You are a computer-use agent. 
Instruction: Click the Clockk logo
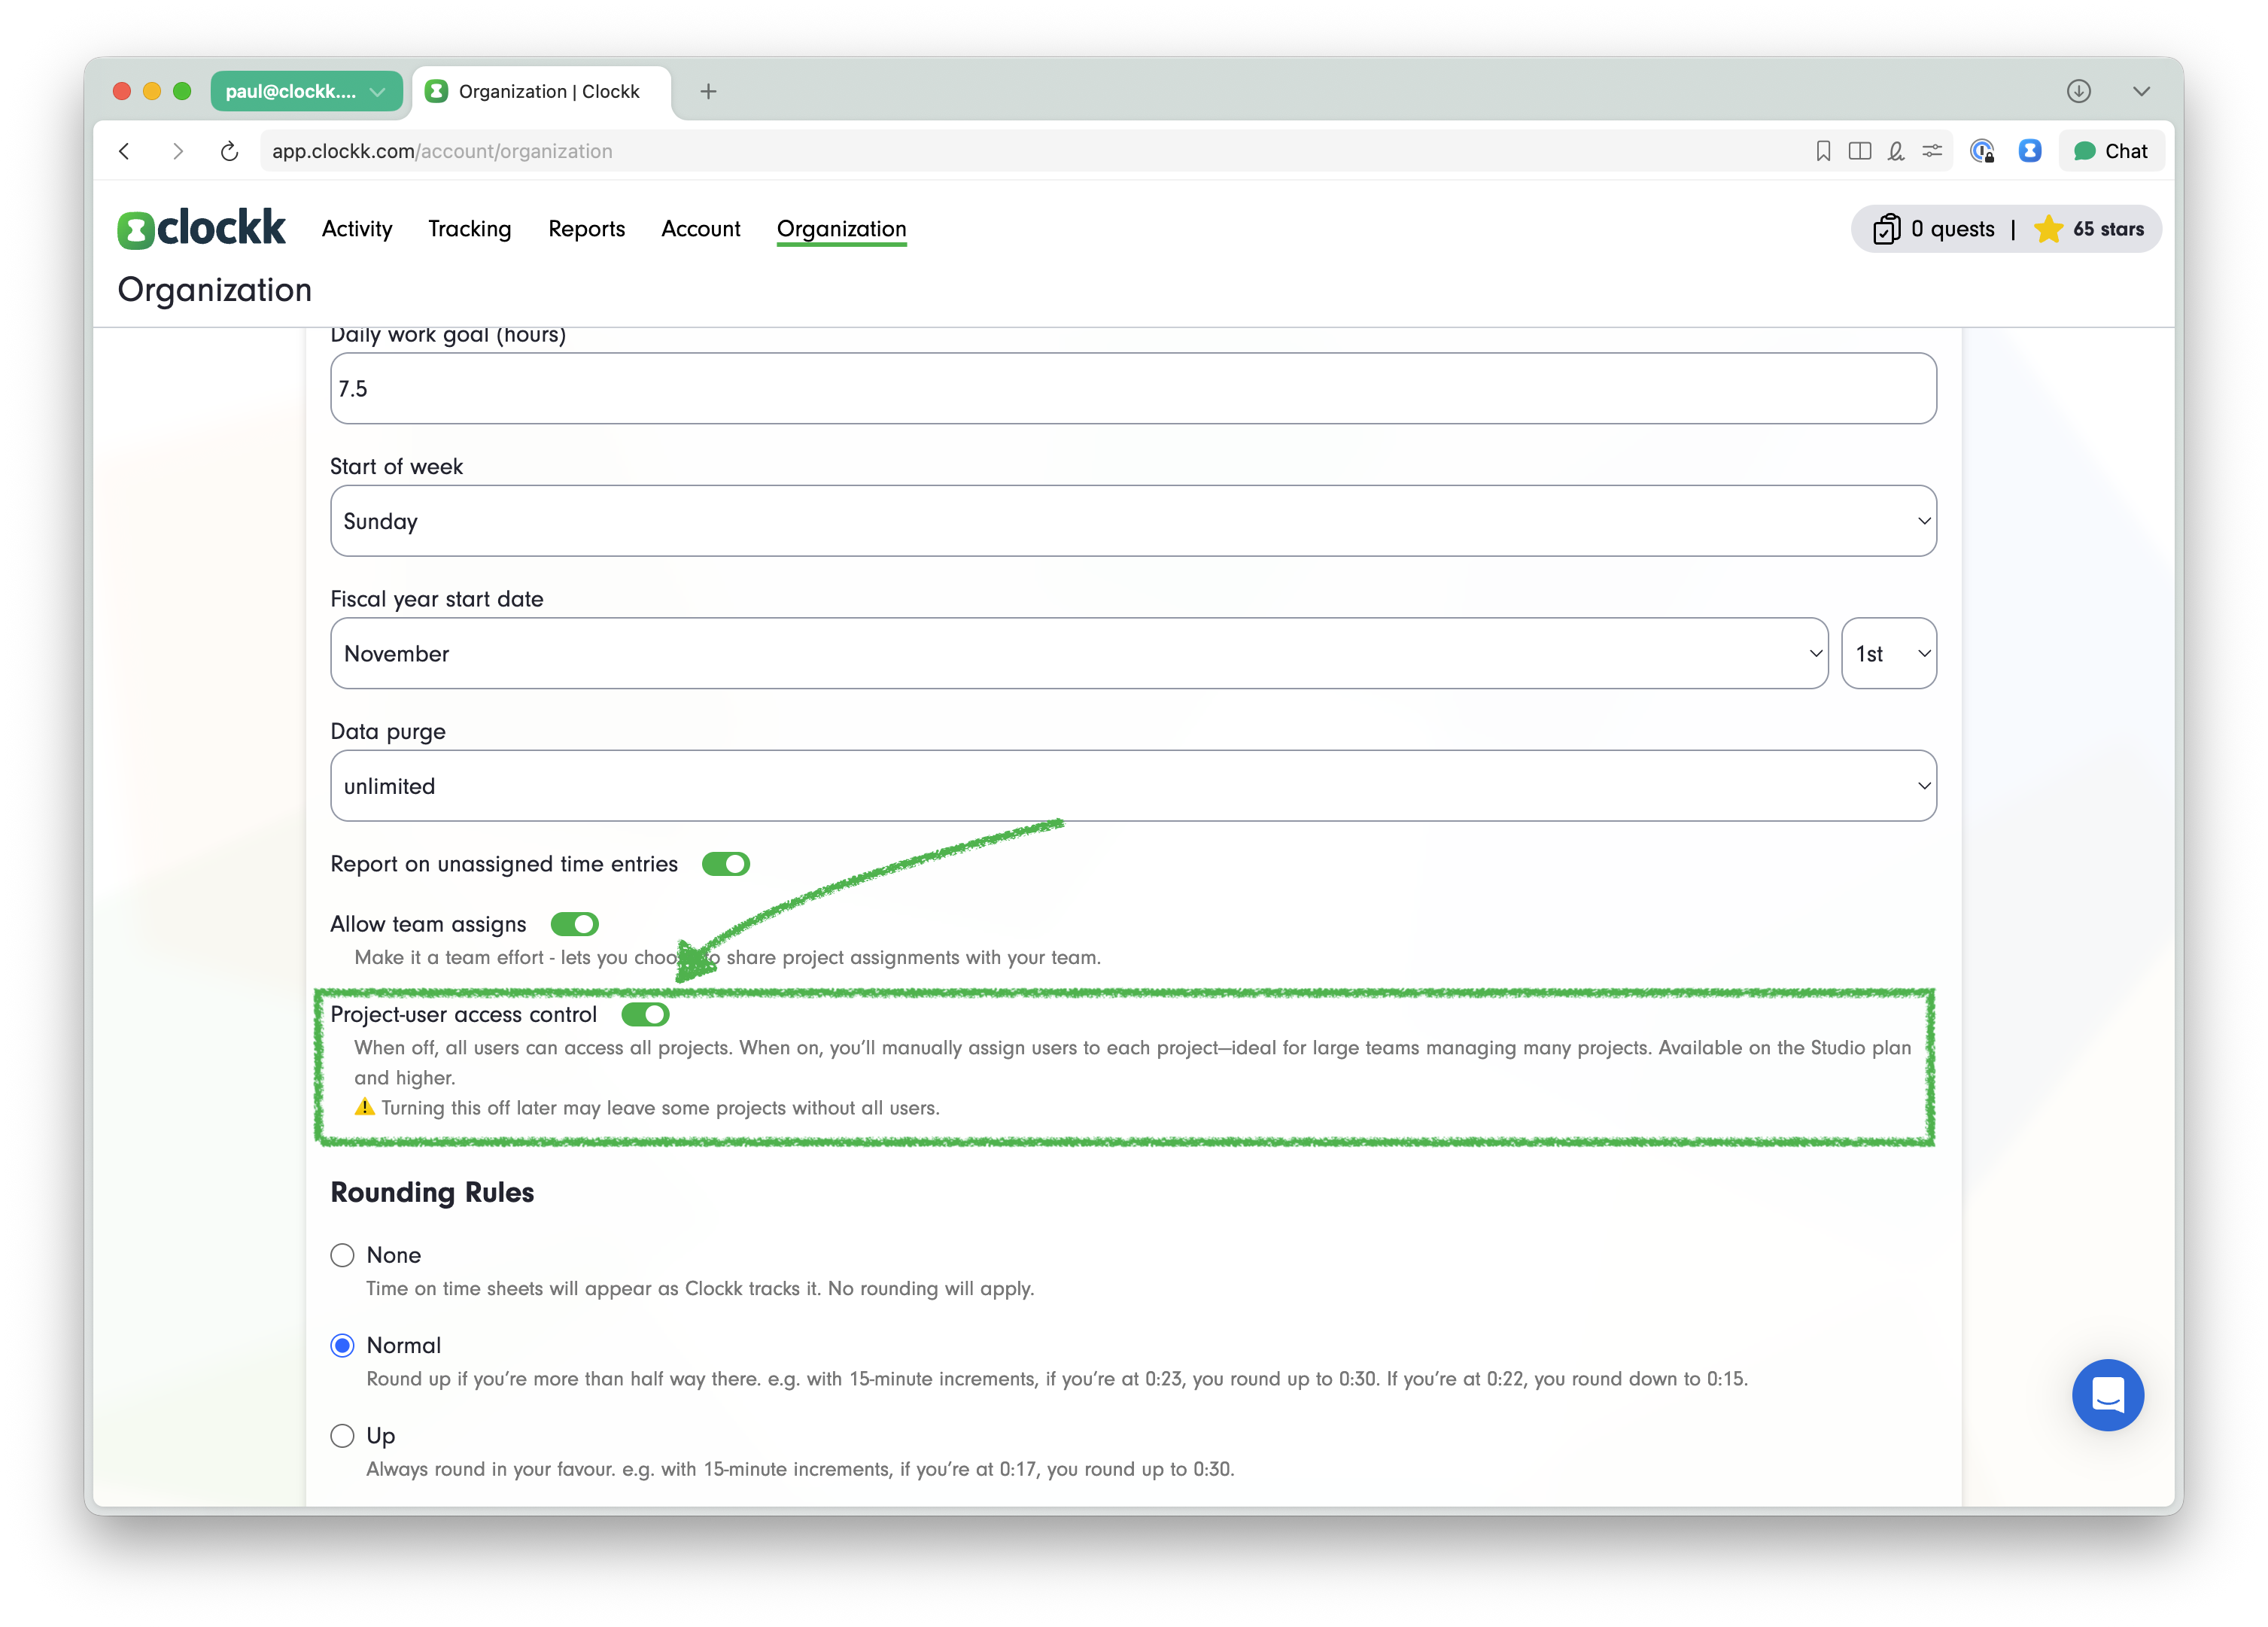(202, 229)
